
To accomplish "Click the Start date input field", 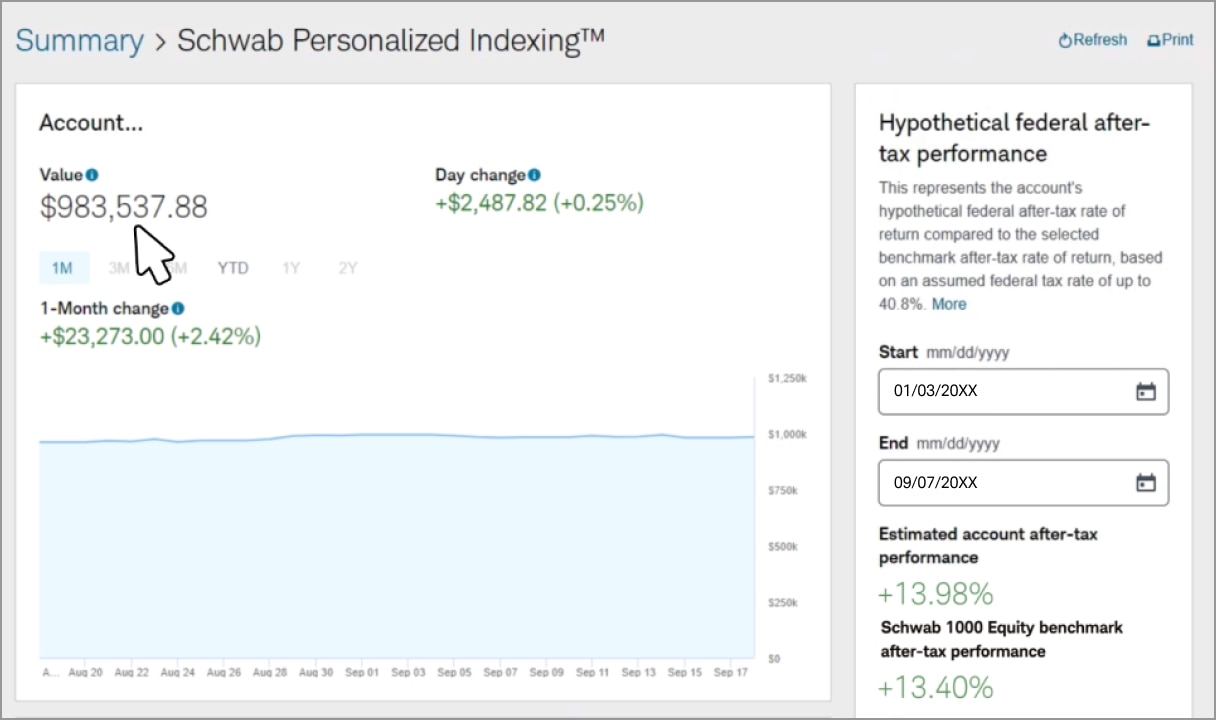I will click(x=1023, y=392).
